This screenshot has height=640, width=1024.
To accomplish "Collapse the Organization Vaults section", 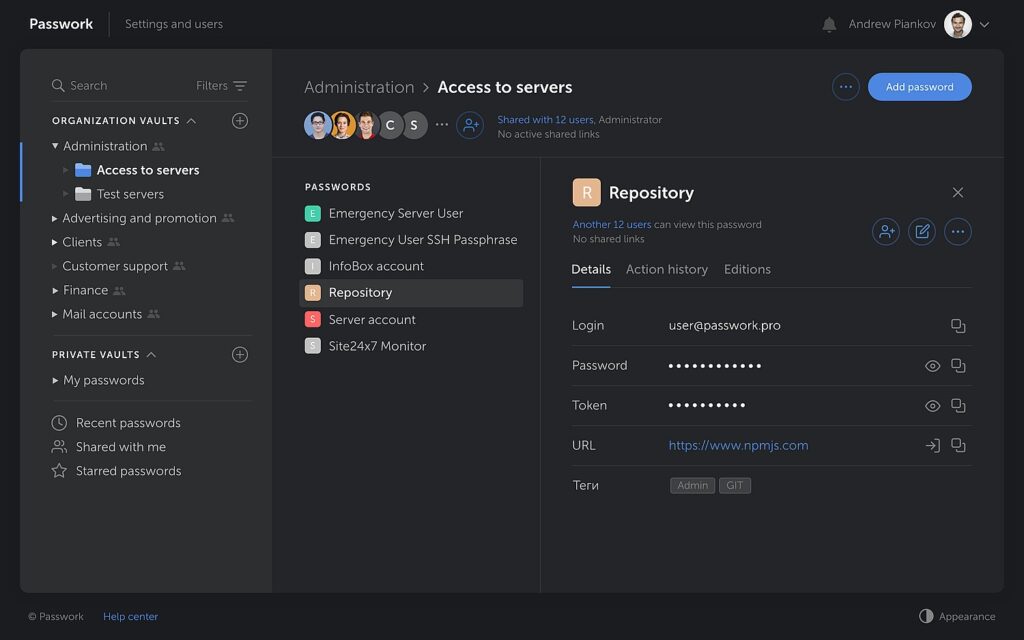I will click(x=191, y=121).
